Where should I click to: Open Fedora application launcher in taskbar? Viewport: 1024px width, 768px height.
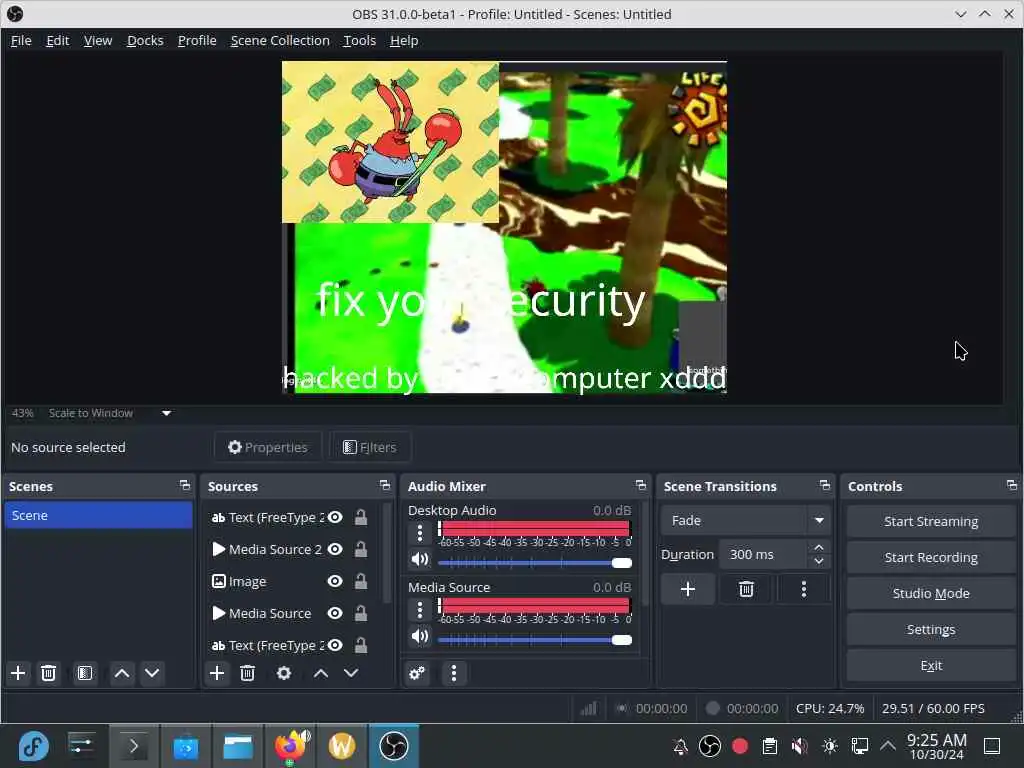(33, 746)
